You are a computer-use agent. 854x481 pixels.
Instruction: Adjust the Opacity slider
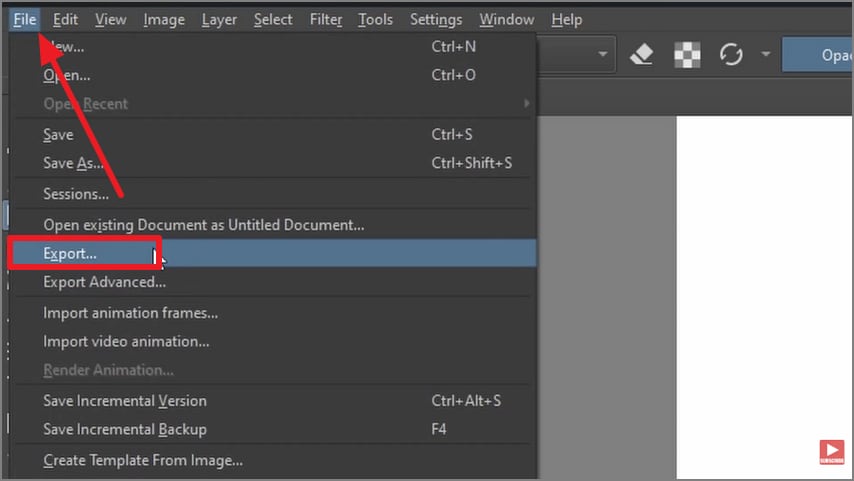818,54
